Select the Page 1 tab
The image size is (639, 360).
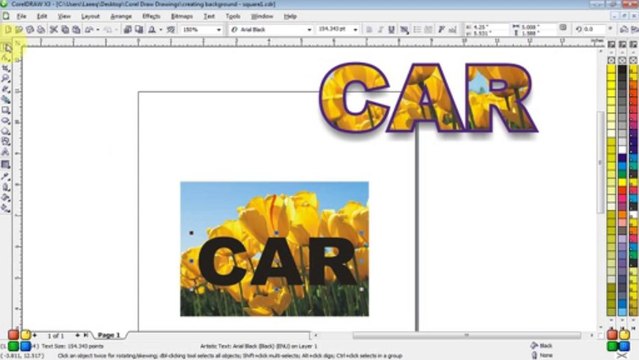coord(109,335)
